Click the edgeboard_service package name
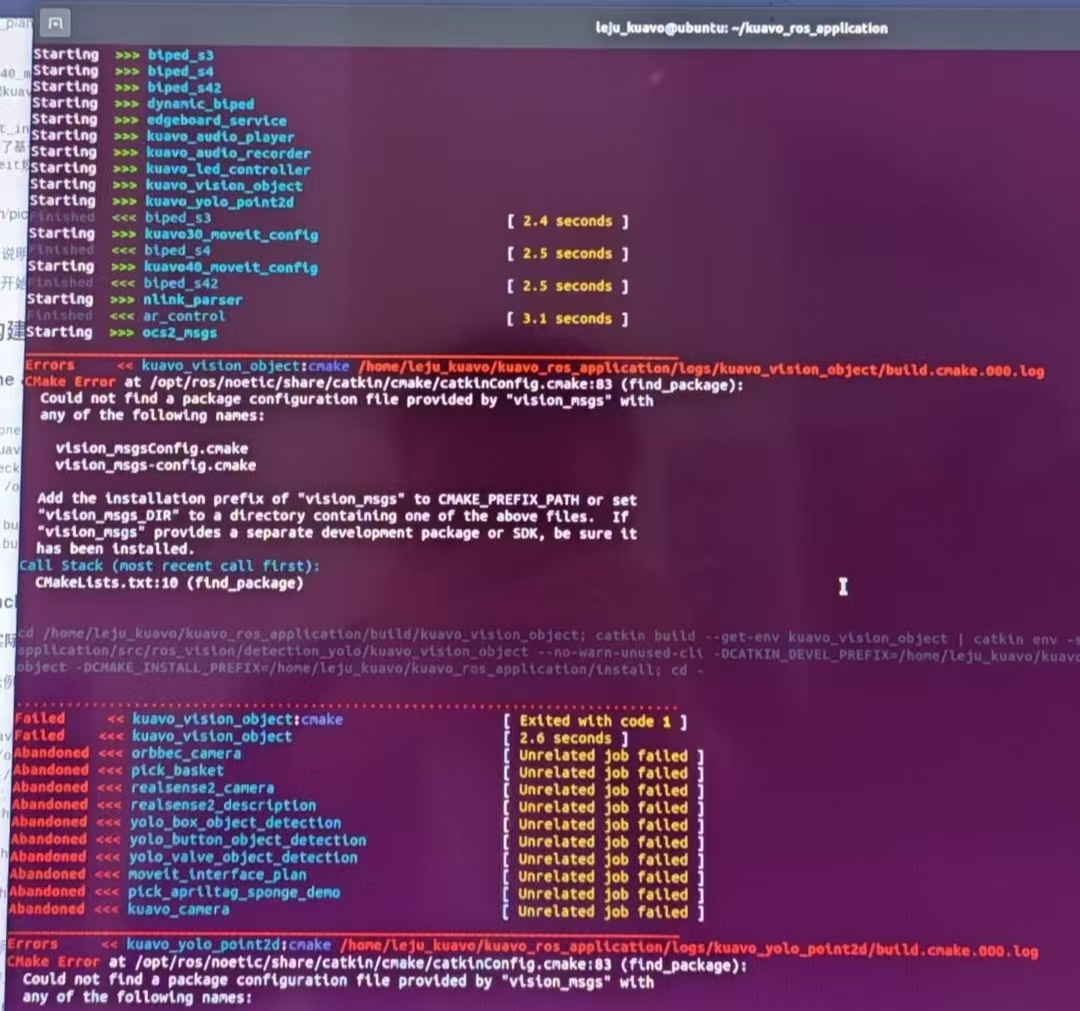The image size is (1080, 1011). 216,120
